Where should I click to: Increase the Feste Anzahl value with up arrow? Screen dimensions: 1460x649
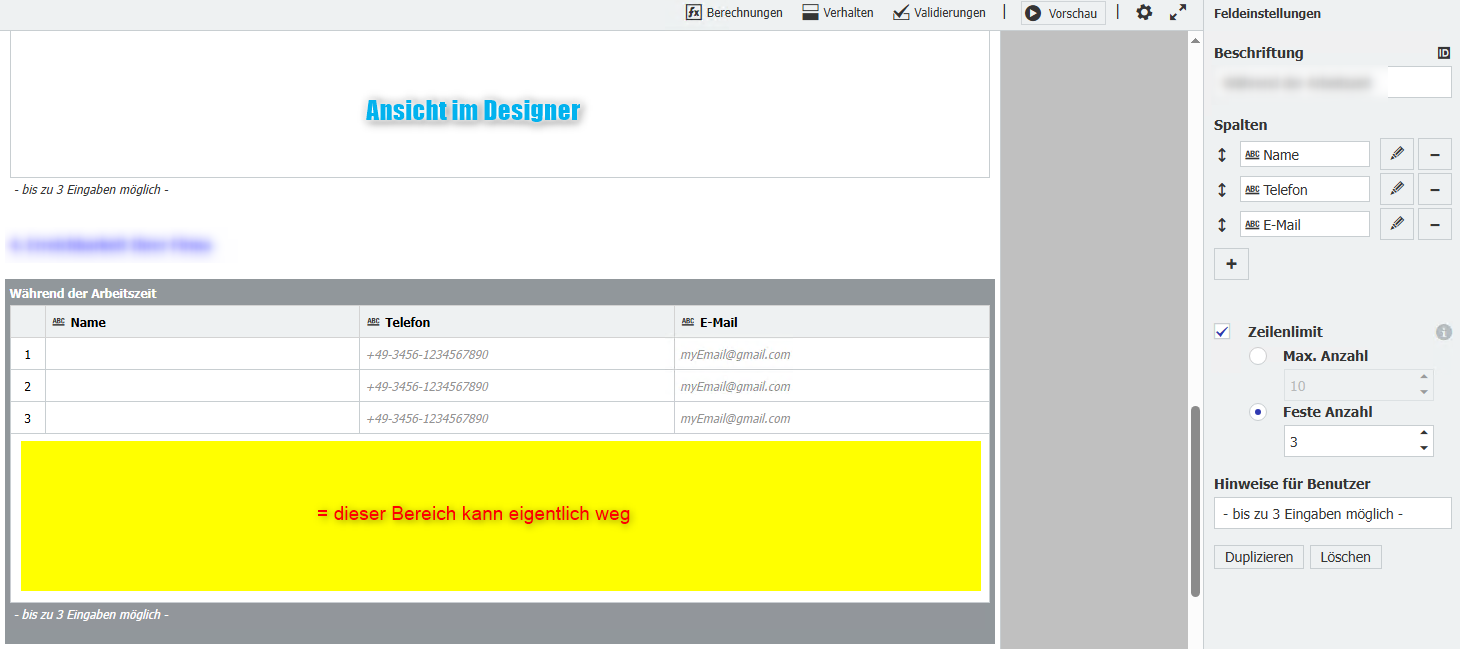(x=1424, y=434)
